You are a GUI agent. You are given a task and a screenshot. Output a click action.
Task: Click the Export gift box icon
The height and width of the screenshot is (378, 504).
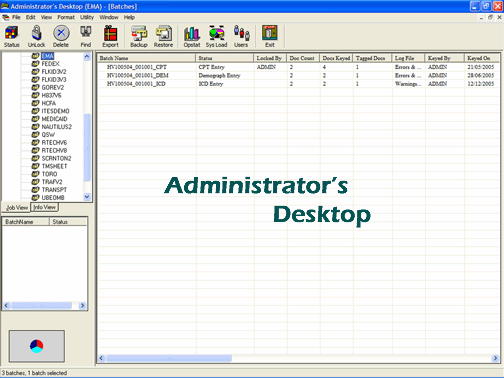coord(110,36)
